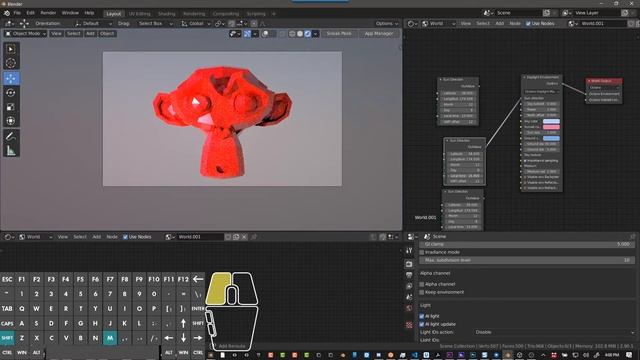Select the Measure tool
The height and width of the screenshot is (360, 640).
click(x=11, y=151)
